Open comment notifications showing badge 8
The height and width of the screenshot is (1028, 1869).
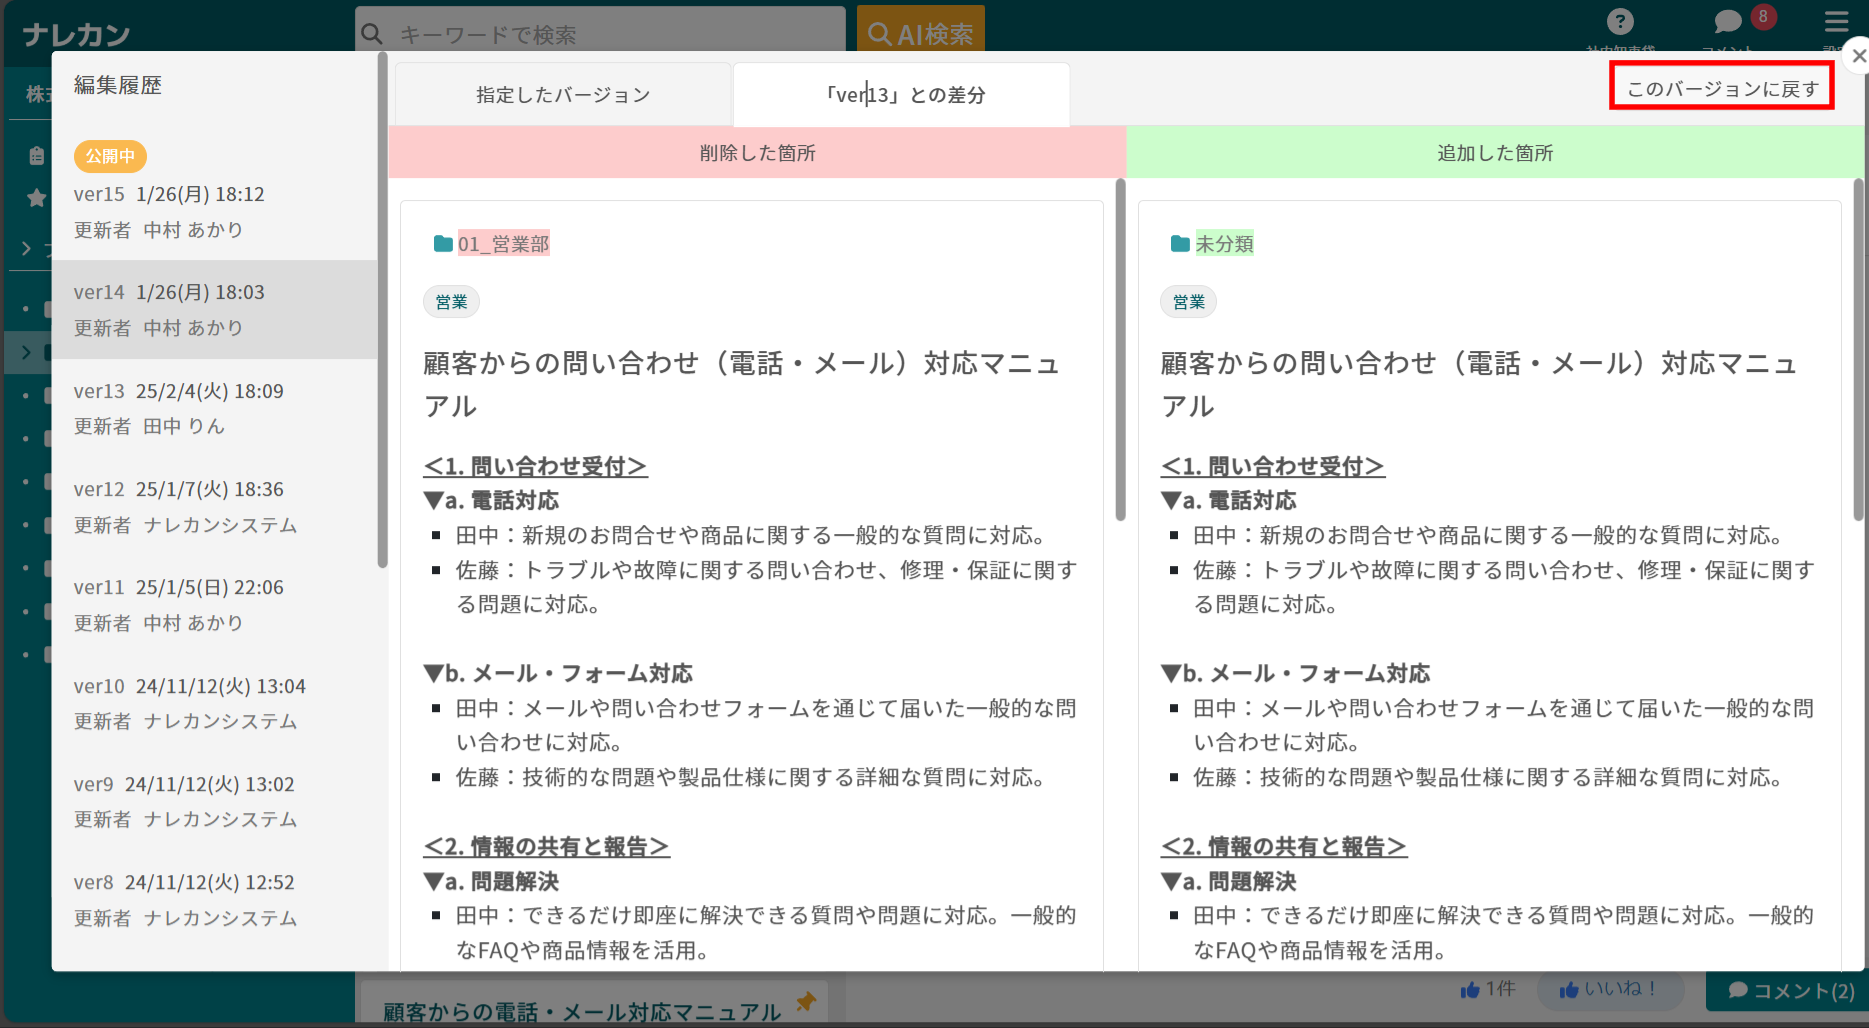pos(1727,22)
